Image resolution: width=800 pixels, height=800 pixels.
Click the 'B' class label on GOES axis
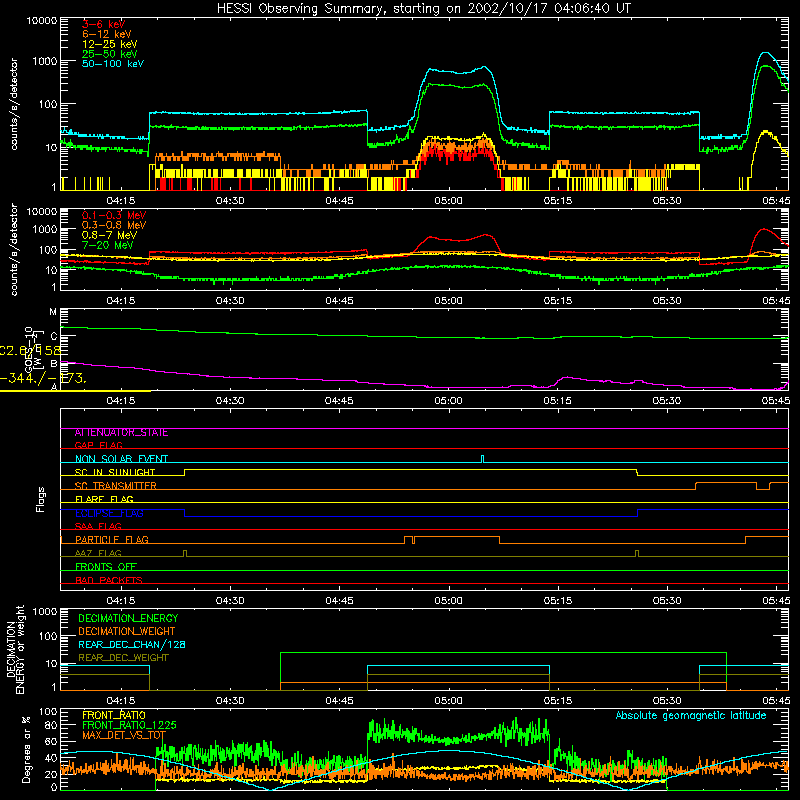[x=54, y=364]
